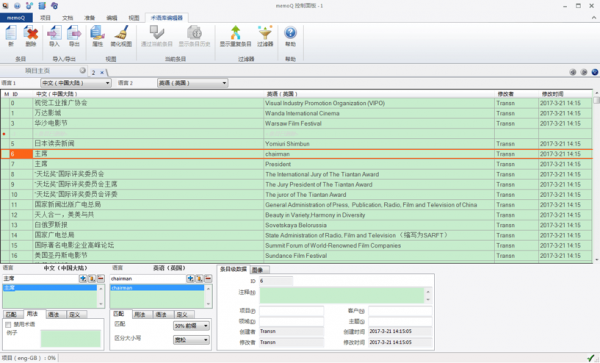Switch to 简化视图 with the broom icon

coord(121,36)
